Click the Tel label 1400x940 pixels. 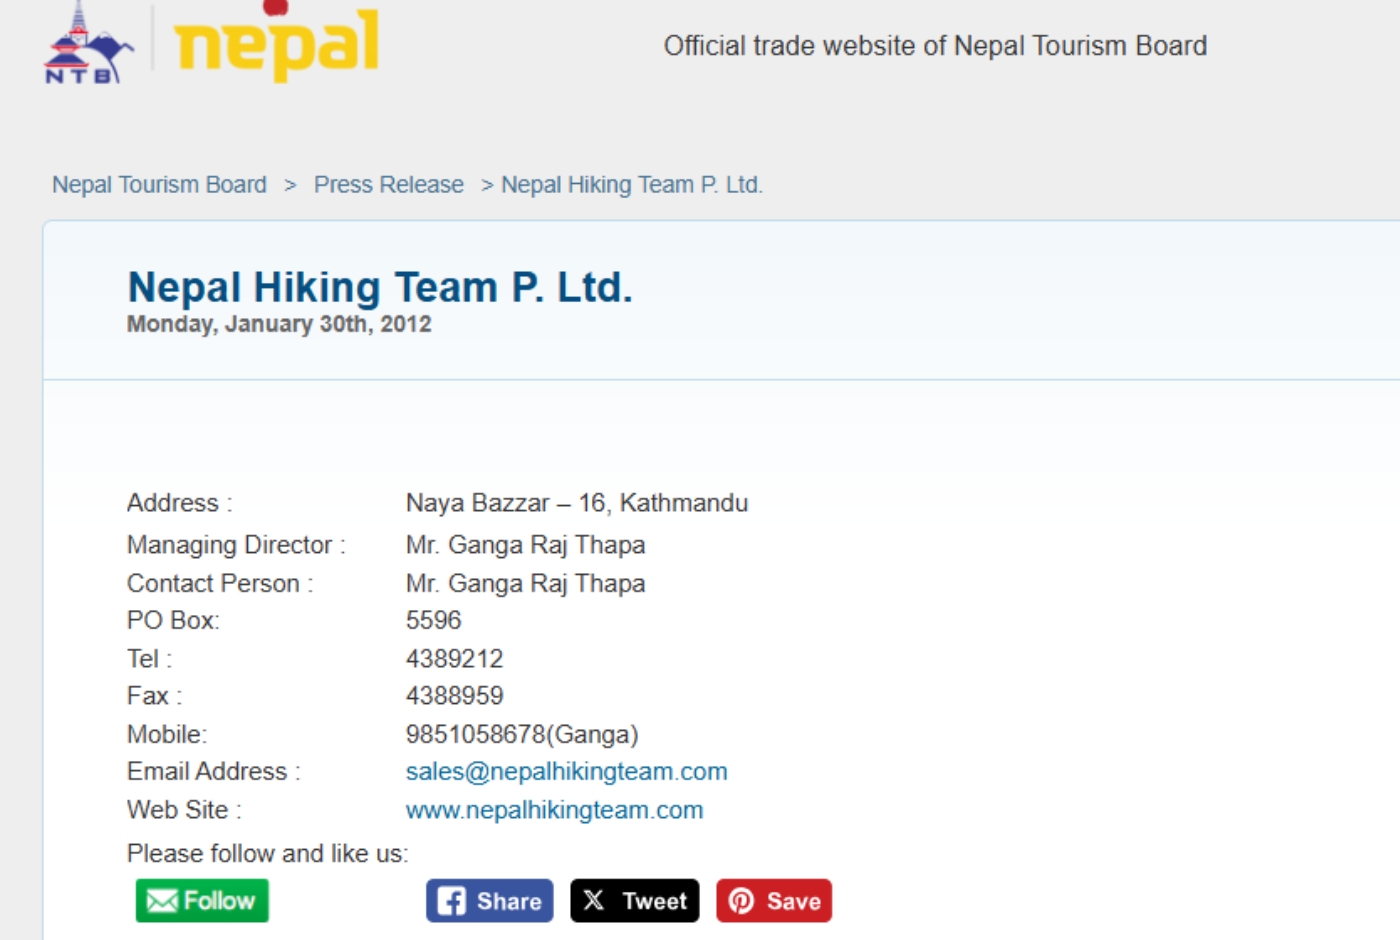(149, 659)
